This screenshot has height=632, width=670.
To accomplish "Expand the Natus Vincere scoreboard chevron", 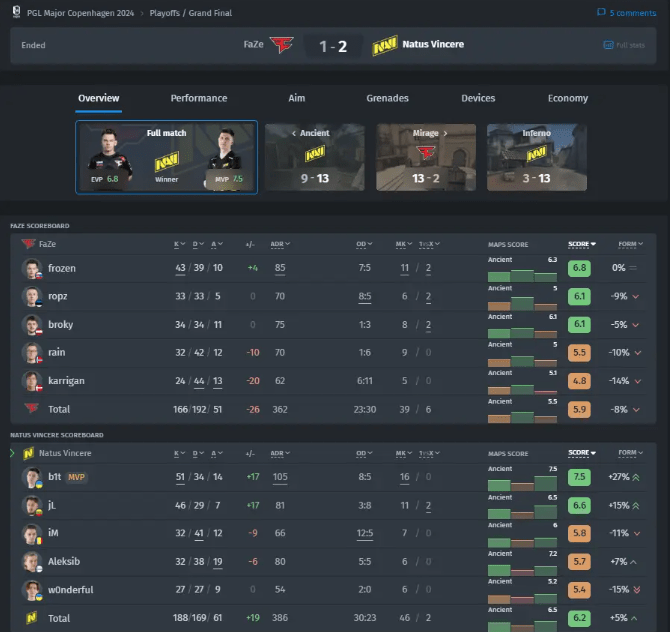I will [x=12, y=453].
